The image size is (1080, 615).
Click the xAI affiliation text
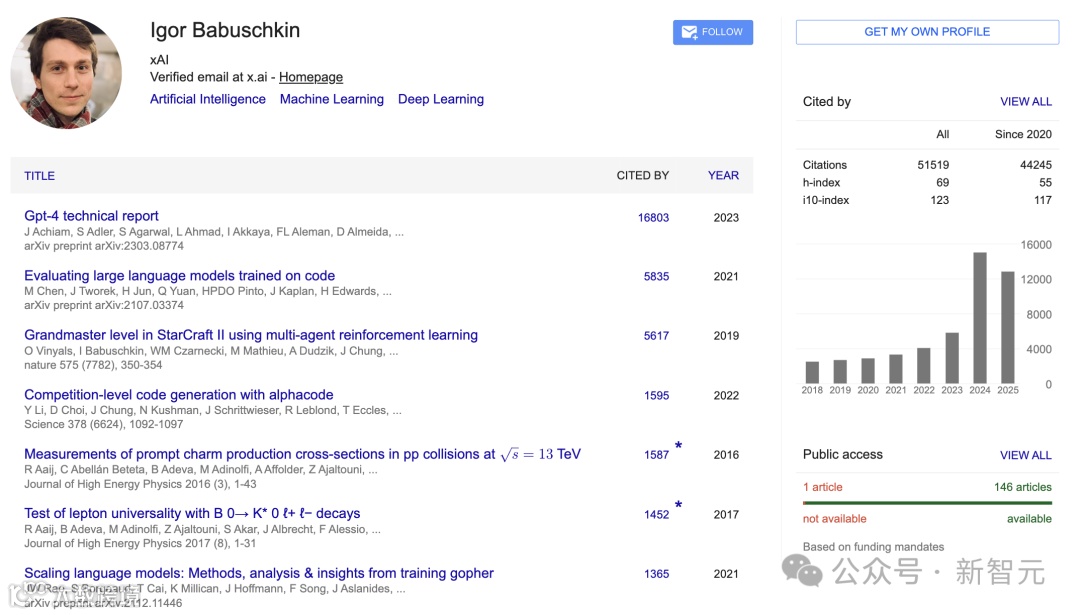tap(159, 60)
